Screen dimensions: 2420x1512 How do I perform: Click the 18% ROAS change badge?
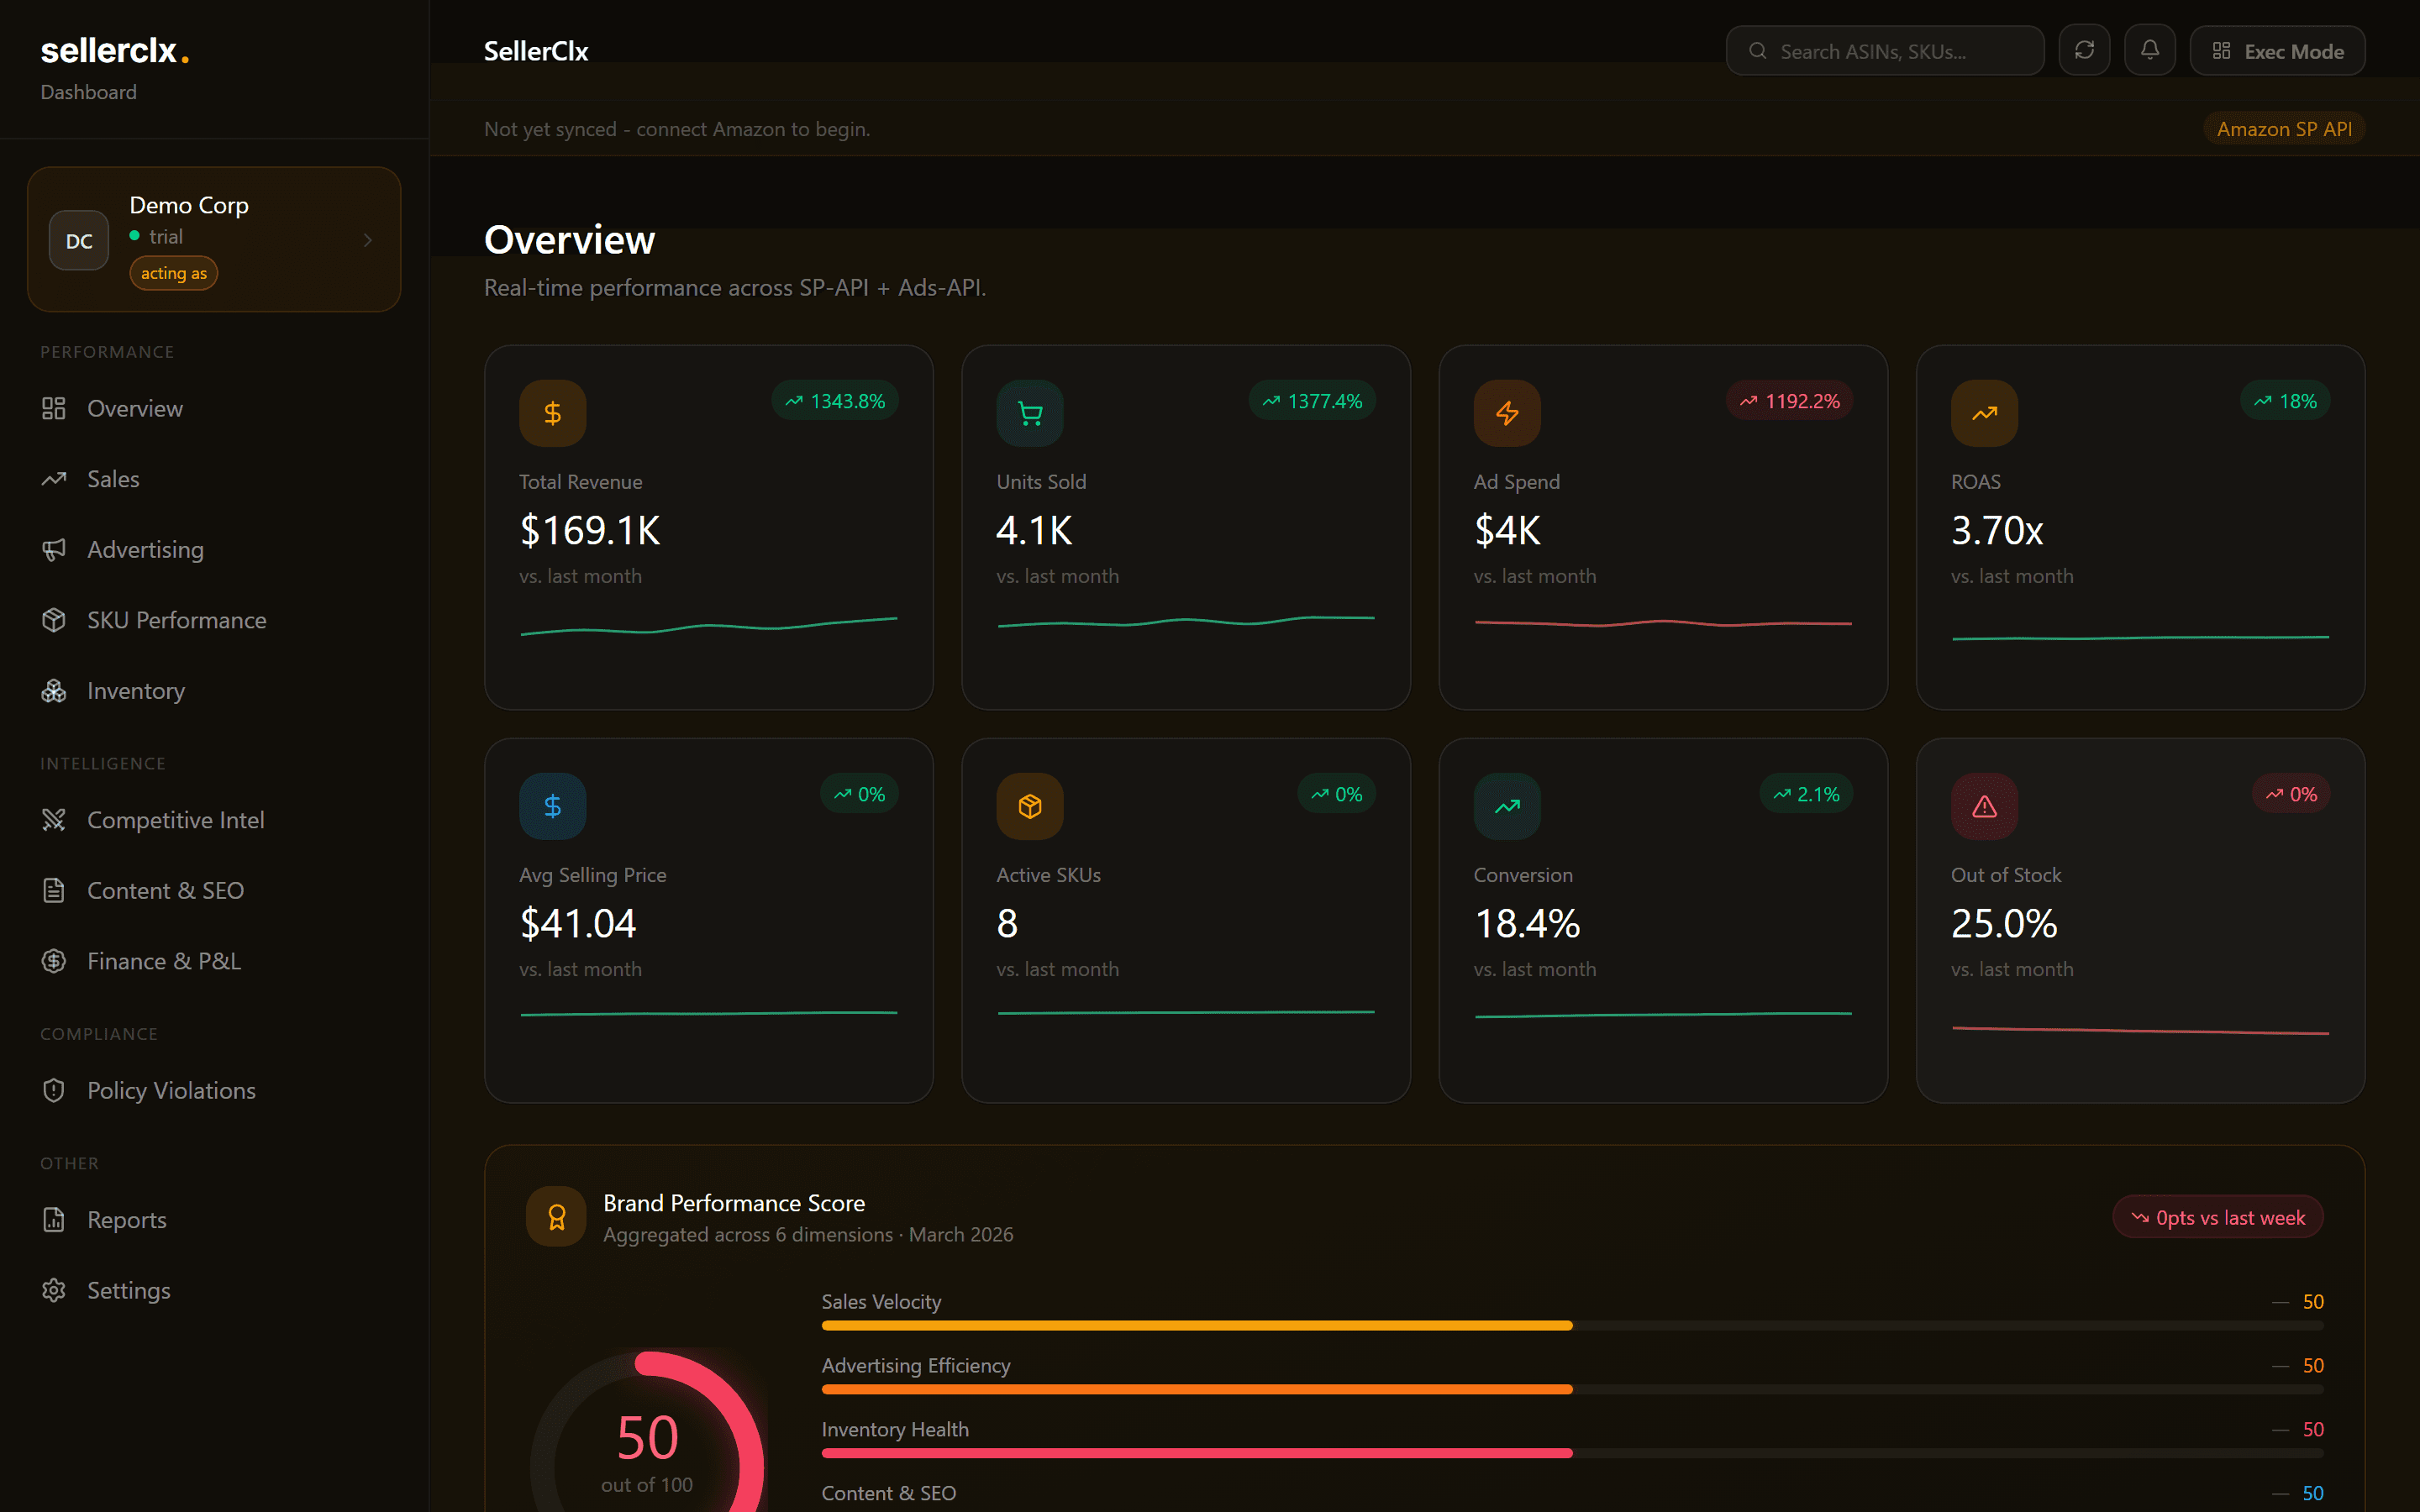(x=2285, y=401)
